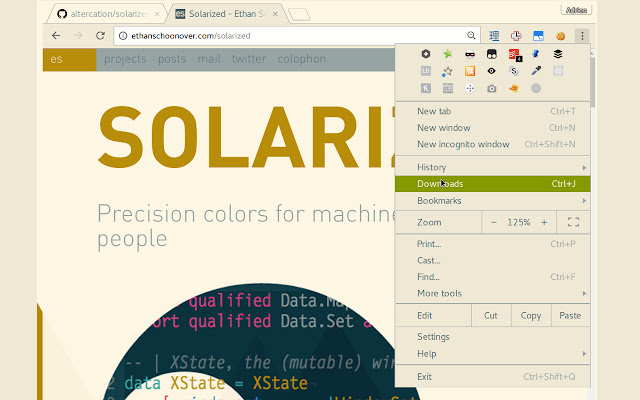Close the three-dot Chrome menu button

[x=582, y=36]
